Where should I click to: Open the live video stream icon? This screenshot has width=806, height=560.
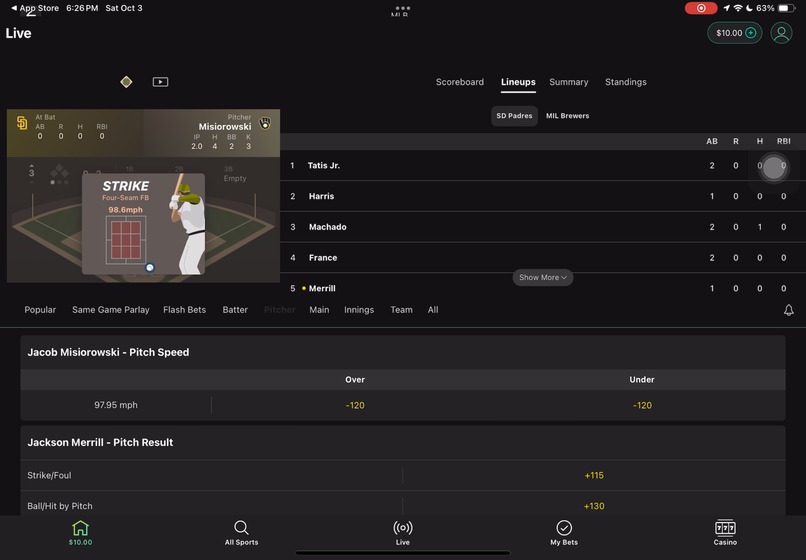[160, 82]
